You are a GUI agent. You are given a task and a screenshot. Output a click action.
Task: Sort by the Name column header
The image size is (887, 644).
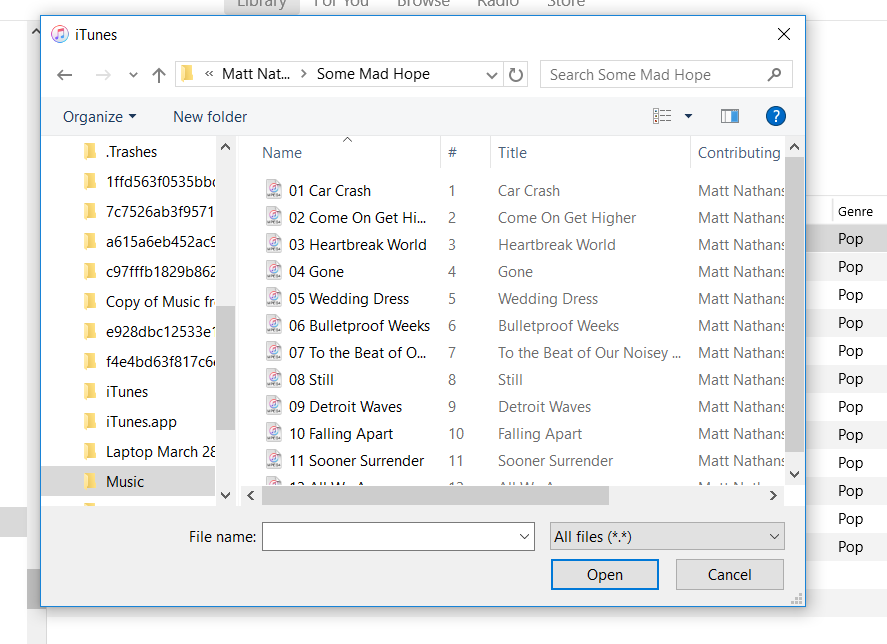coord(282,153)
